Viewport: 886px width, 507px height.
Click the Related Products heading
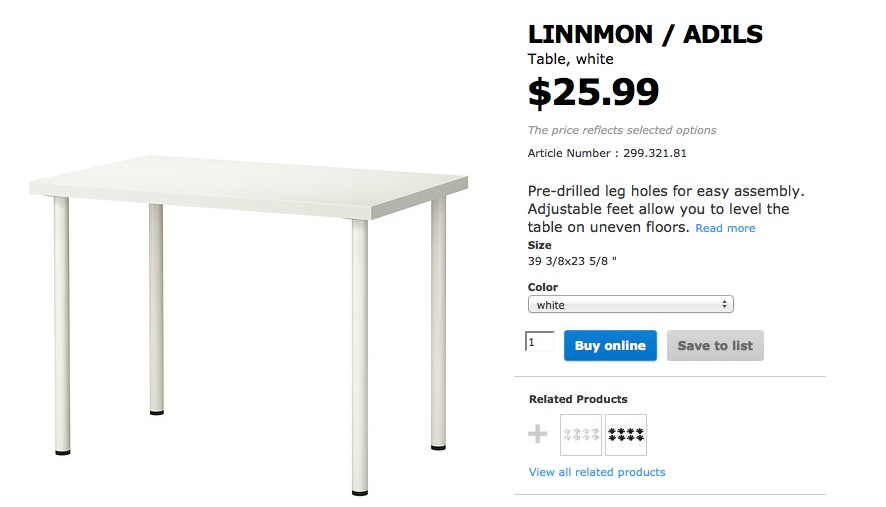pos(578,399)
